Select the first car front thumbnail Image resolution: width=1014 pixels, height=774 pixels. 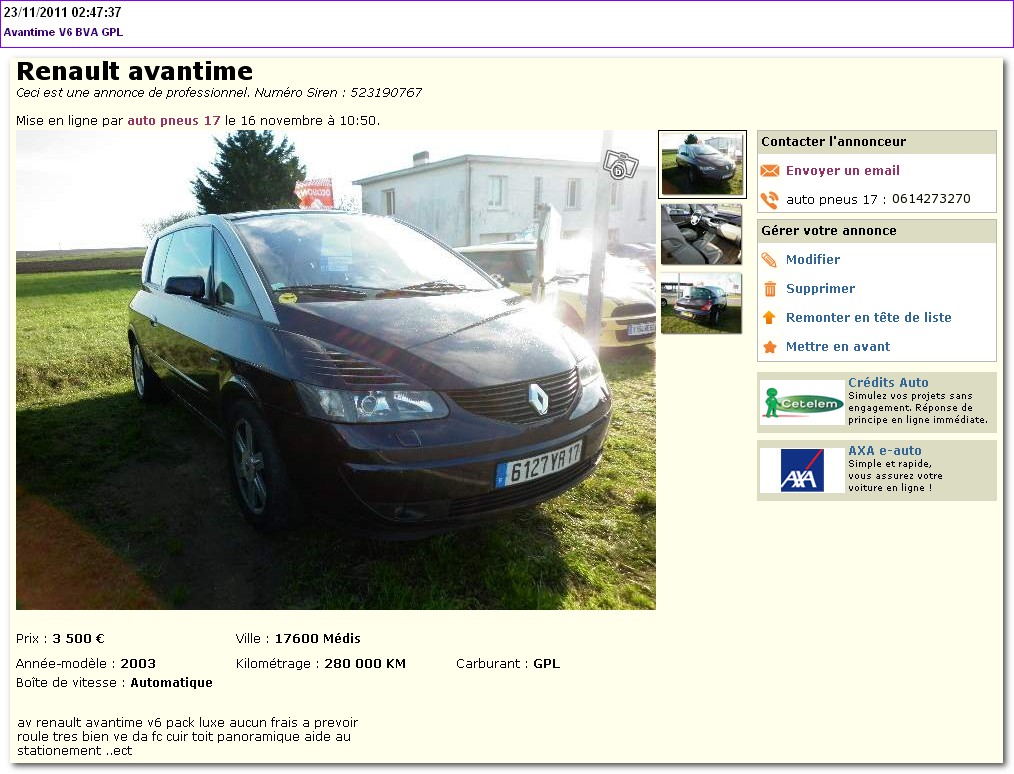tap(701, 164)
